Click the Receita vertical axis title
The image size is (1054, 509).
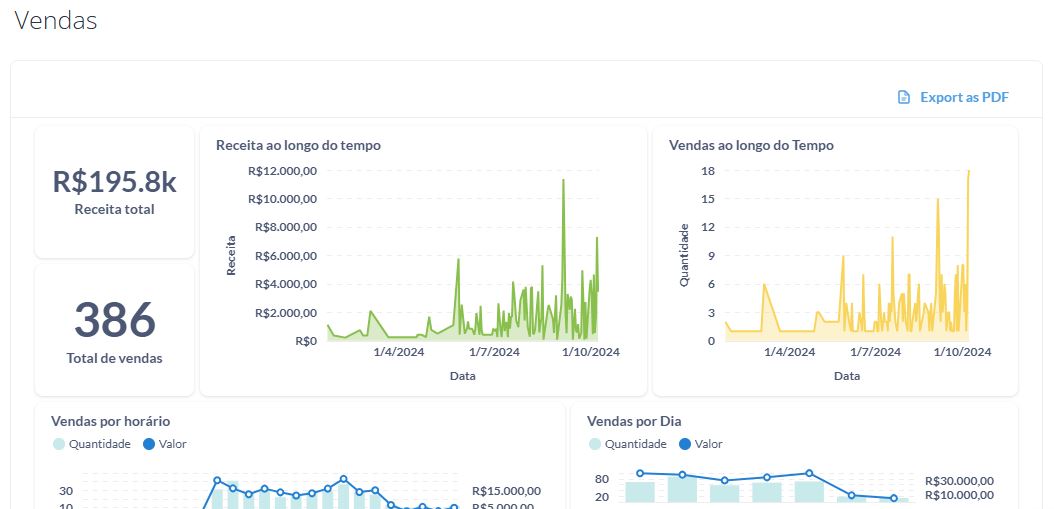pyautogui.click(x=231, y=256)
